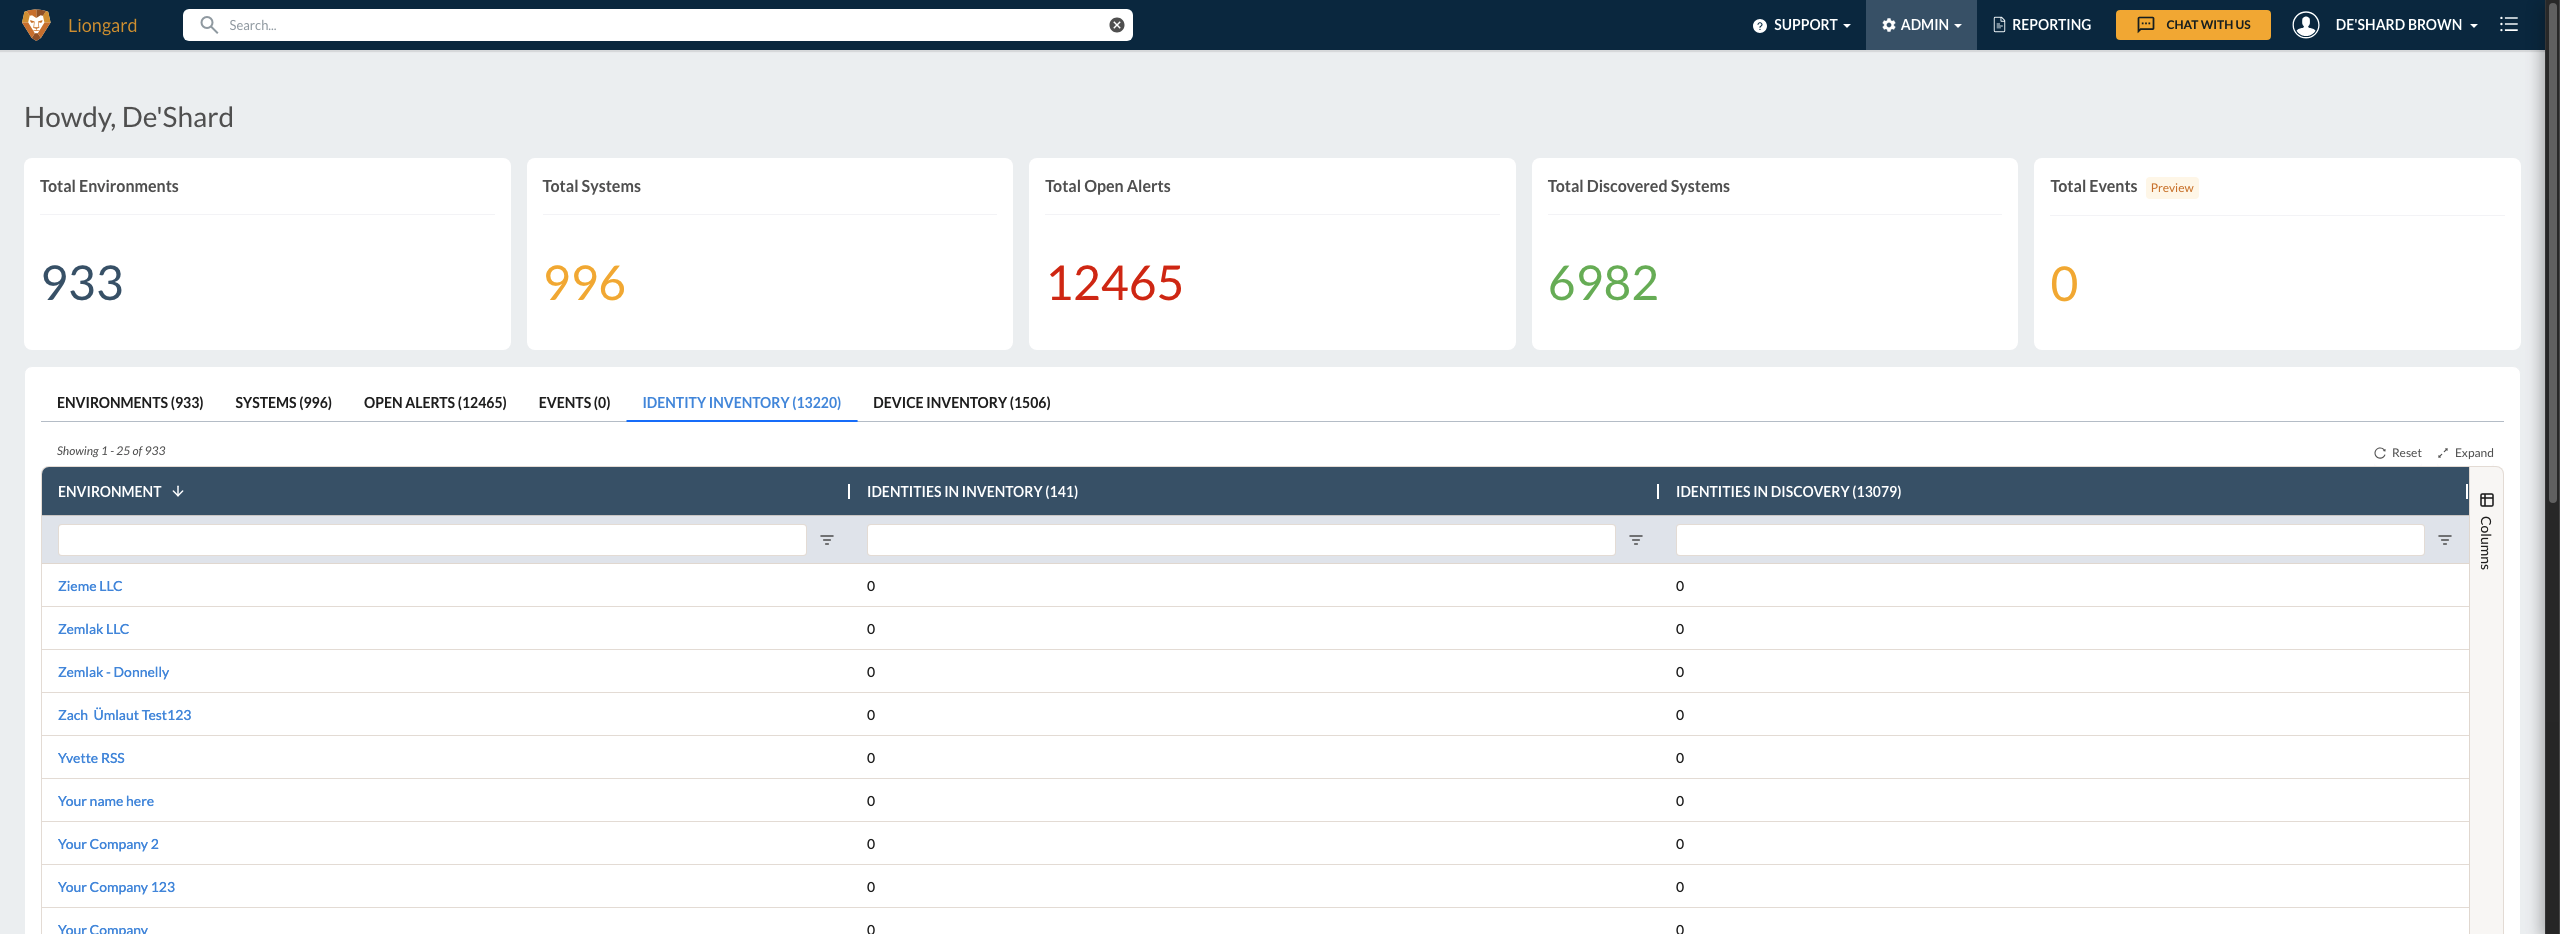This screenshot has height=934, width=2560.
Task: Click the Liongard lion logo icon
Action: tap(36, 24)
